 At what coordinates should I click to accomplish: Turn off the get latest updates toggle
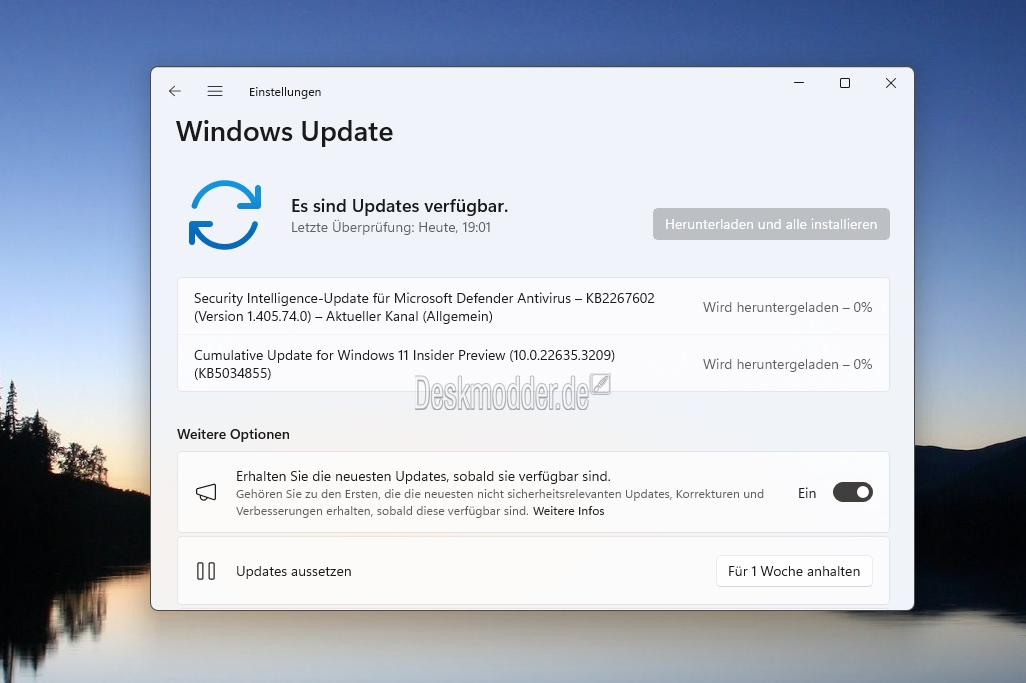(x=853, y=493)
